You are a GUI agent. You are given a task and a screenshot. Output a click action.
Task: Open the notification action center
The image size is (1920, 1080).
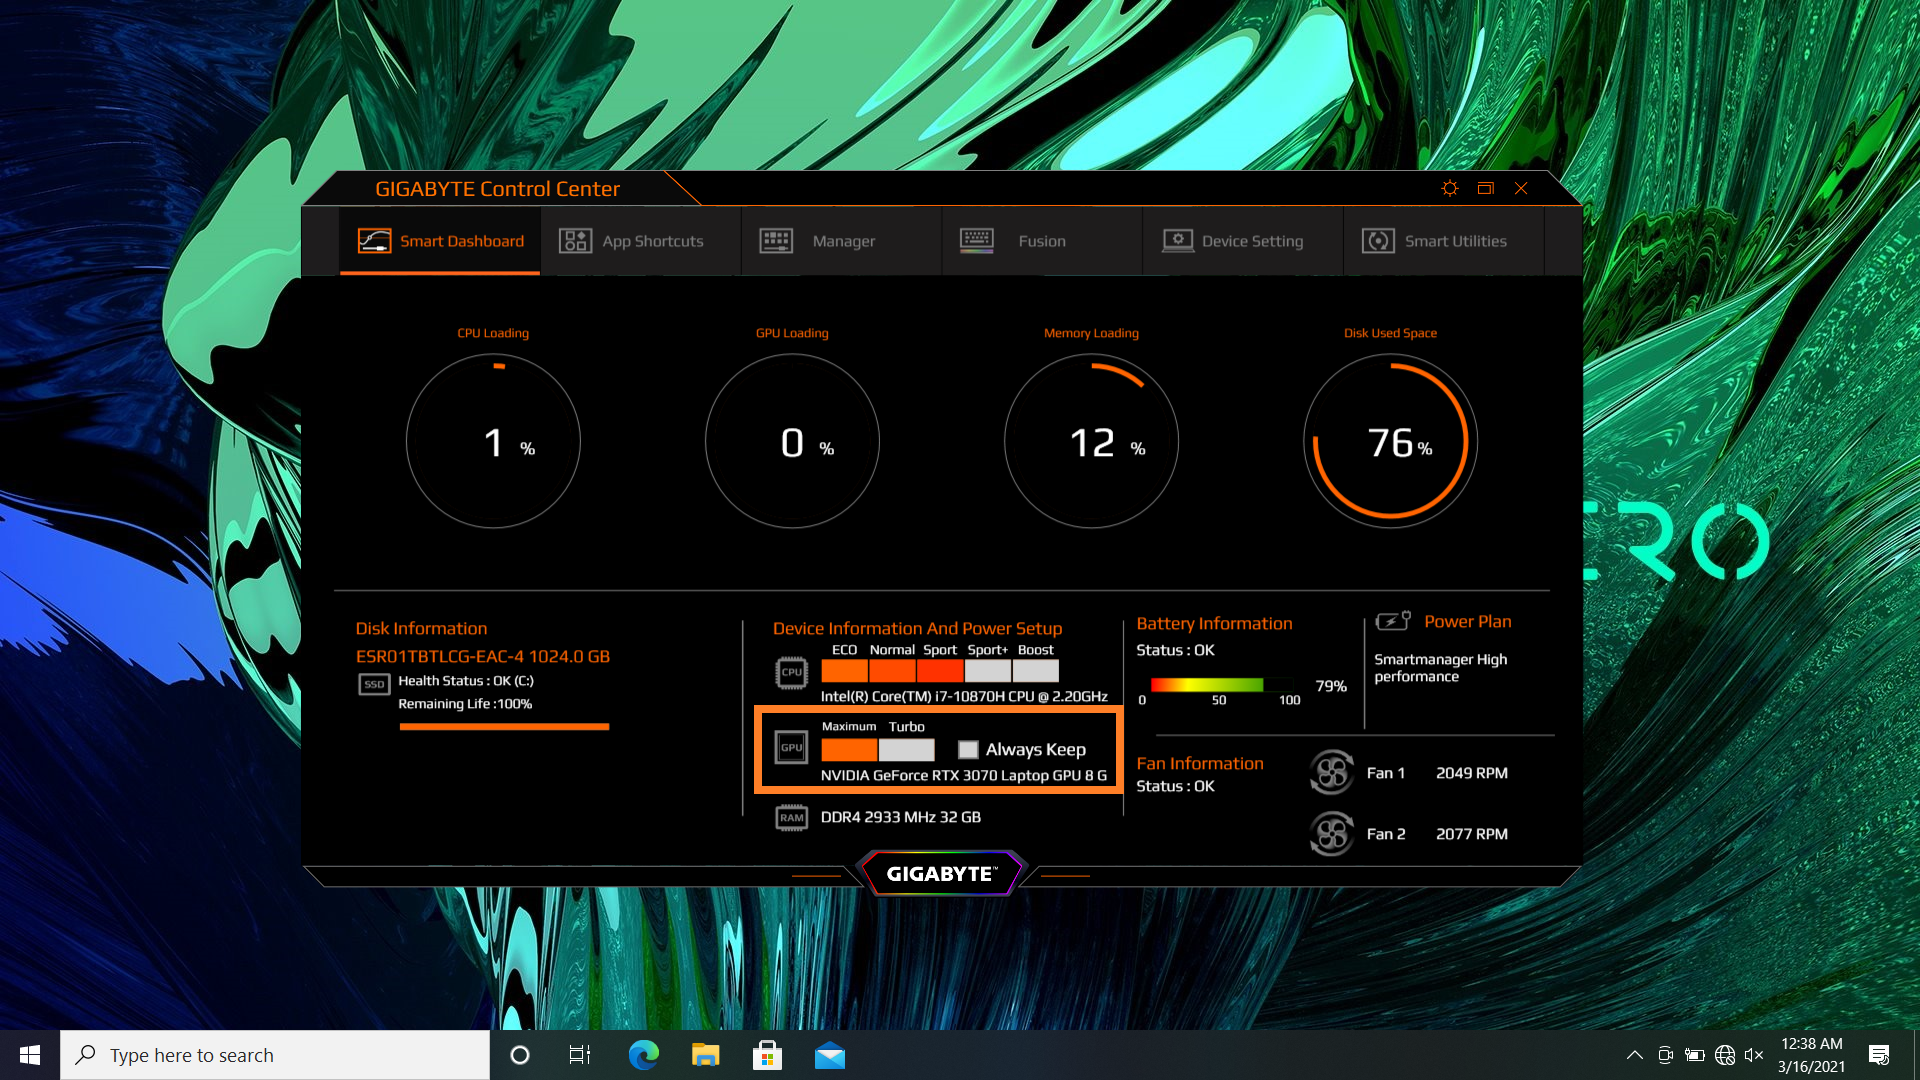[1879, 1055]
